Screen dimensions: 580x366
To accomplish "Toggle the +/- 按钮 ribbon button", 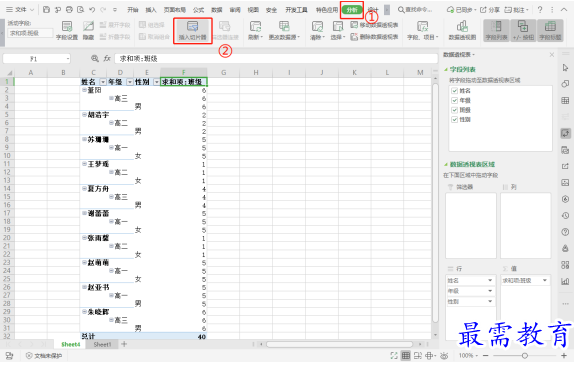I will pos(523,30).
